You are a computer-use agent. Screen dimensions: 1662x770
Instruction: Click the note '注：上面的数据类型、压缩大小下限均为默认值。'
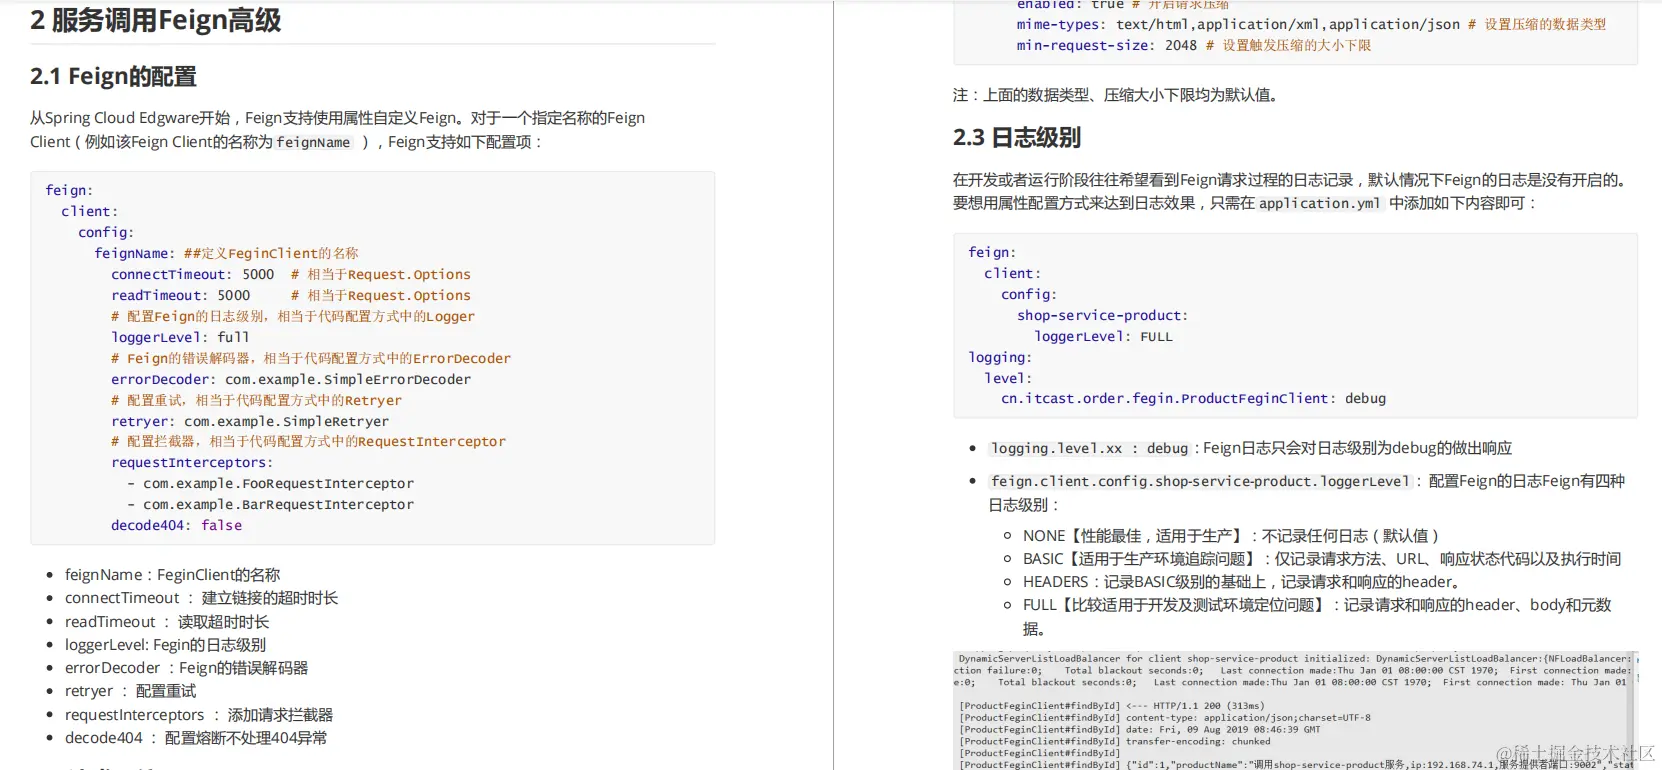[x=1115, y=95]
